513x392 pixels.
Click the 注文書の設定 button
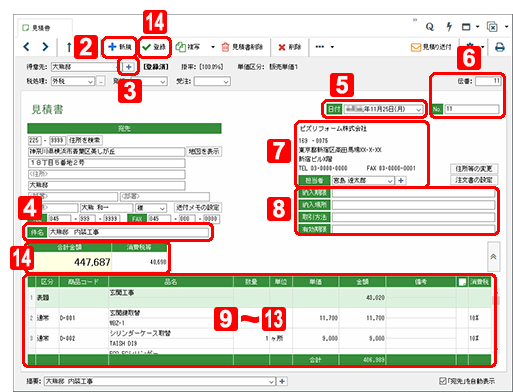[474, 180]
